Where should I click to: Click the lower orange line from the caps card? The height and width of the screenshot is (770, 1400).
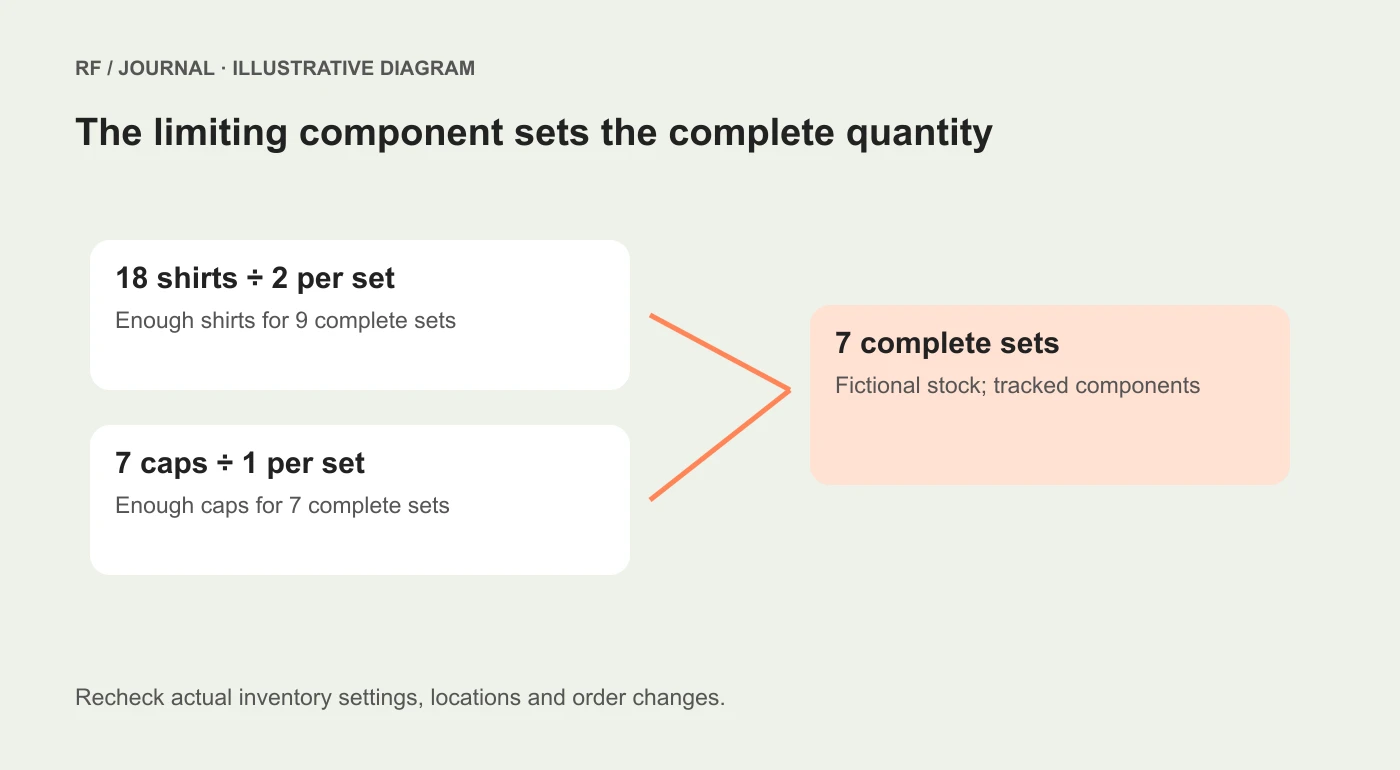pos(720,445)
